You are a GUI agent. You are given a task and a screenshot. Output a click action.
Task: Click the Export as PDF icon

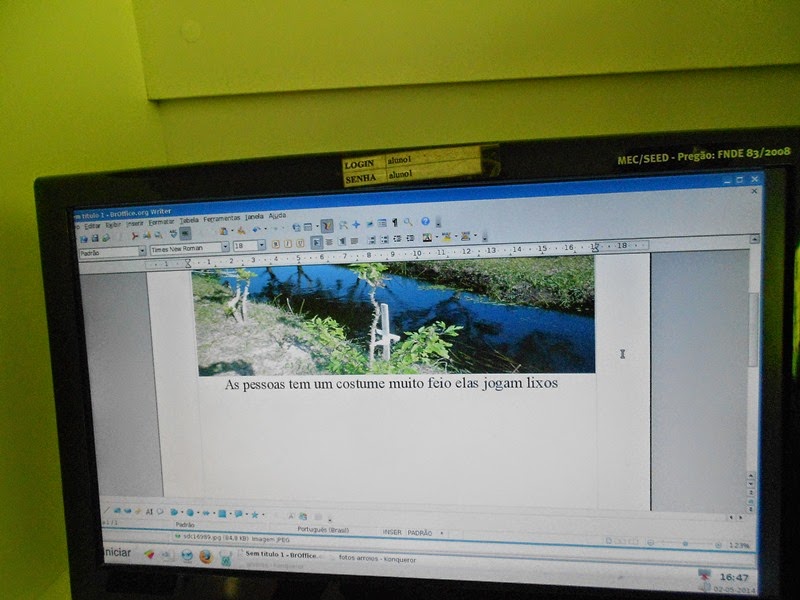point(135,236)
